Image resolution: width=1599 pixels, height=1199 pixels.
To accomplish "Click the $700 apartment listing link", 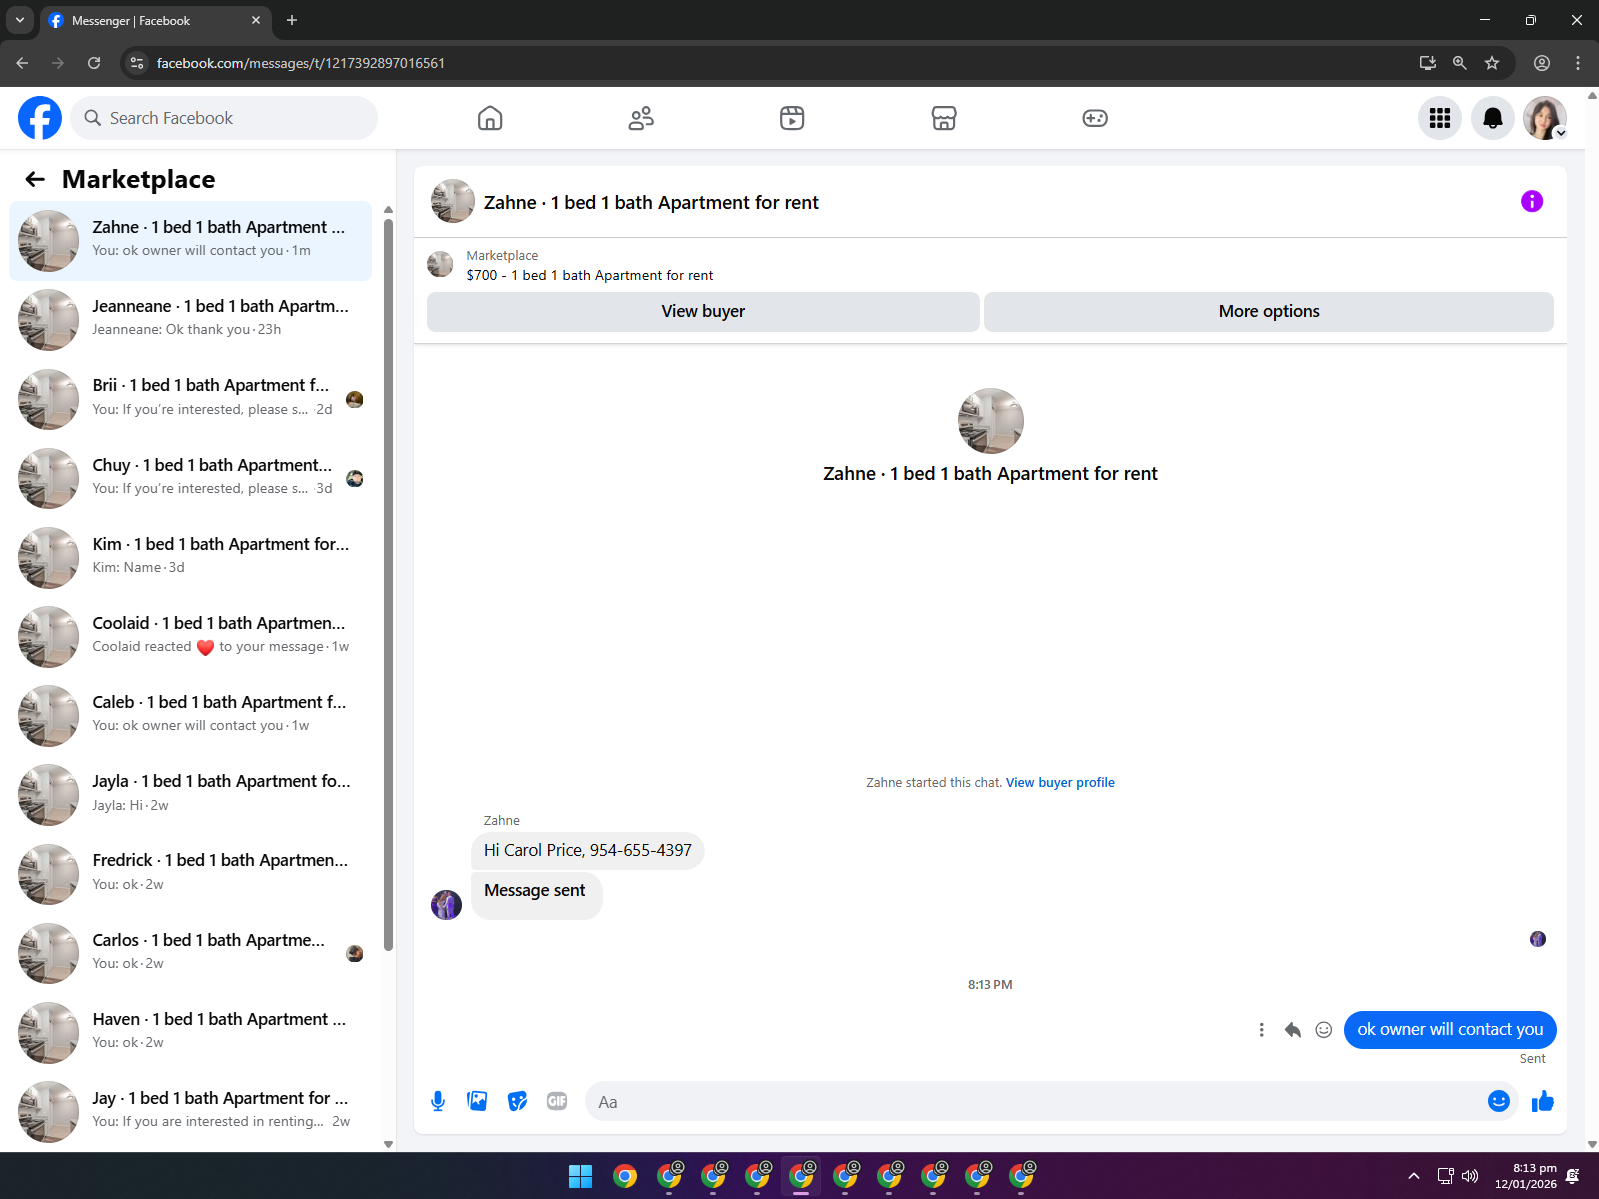I will coord(590,275).
